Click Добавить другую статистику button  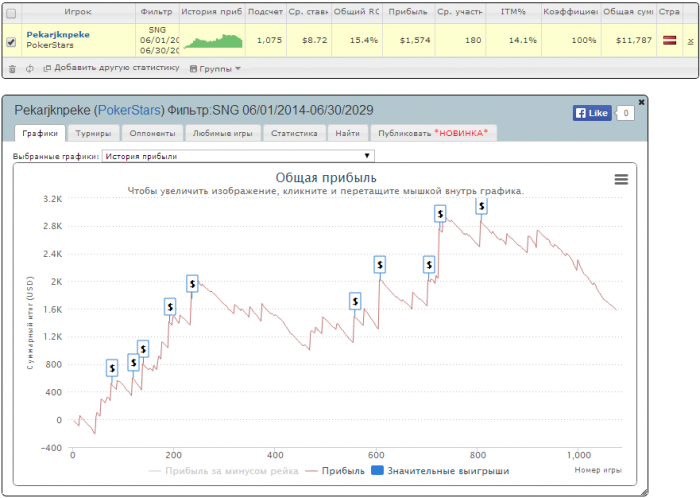click(112, 68)
